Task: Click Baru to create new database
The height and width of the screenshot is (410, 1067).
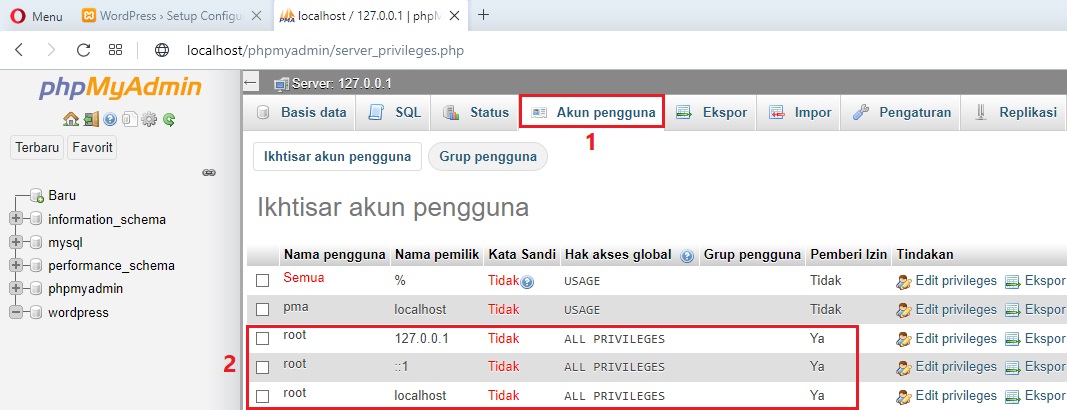Action: pyautogui.click(x=62, y=196)
